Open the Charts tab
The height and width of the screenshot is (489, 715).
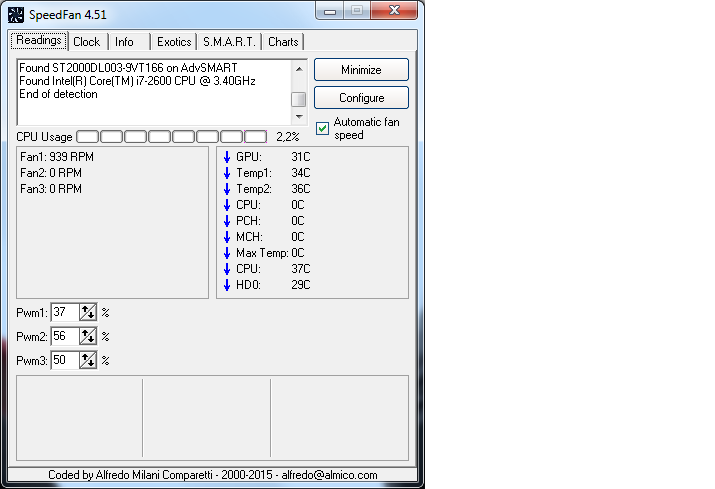[283, 42]
